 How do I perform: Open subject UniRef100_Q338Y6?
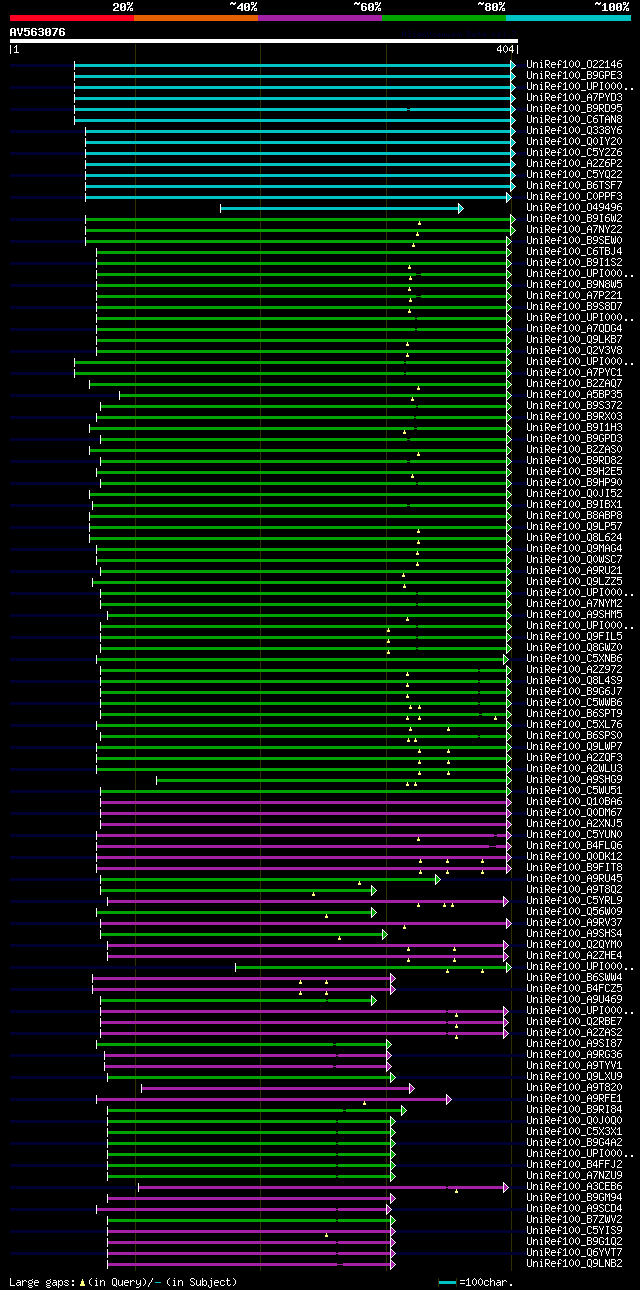[x=574, y=130]
